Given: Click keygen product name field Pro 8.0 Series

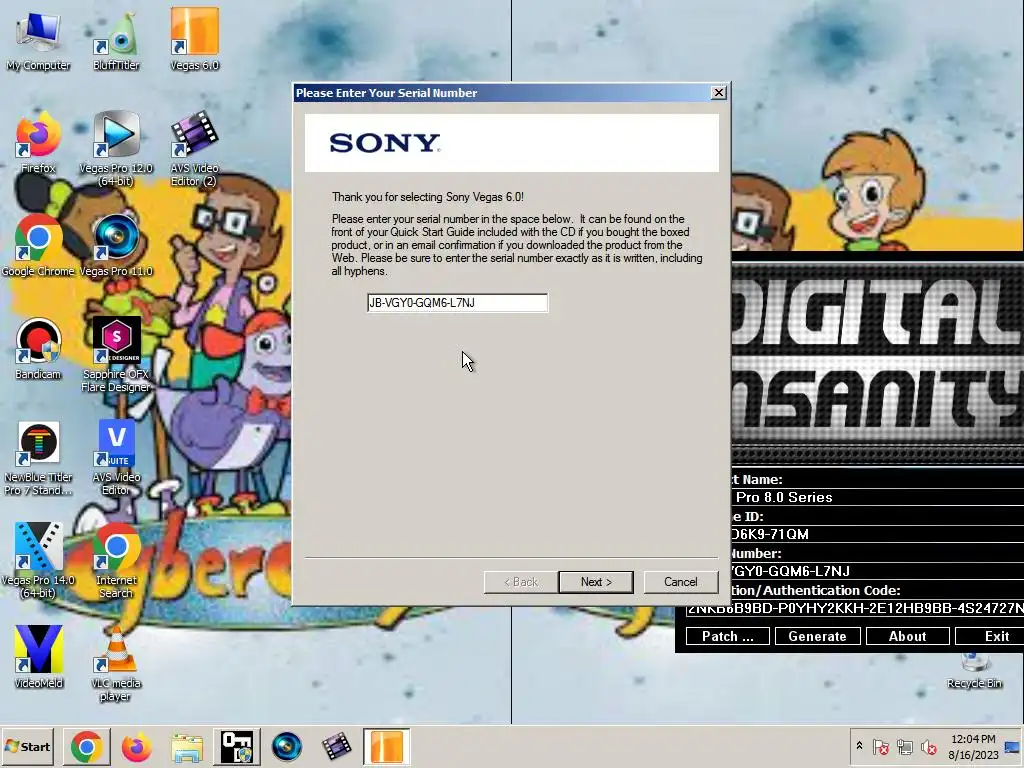Looking at the screenshot, I should 877,497.
